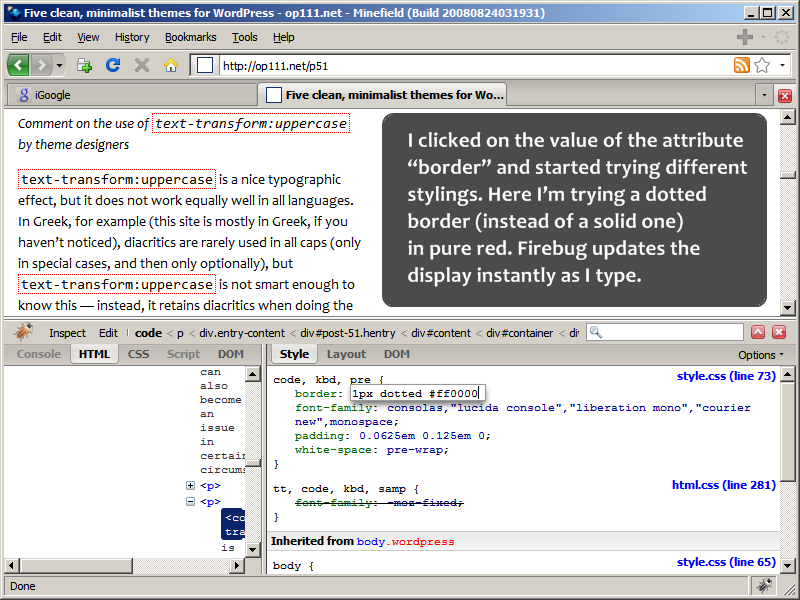800x600 pixels.
Task: Click Firebug status bar bug icon
Action: pos(764,586)
